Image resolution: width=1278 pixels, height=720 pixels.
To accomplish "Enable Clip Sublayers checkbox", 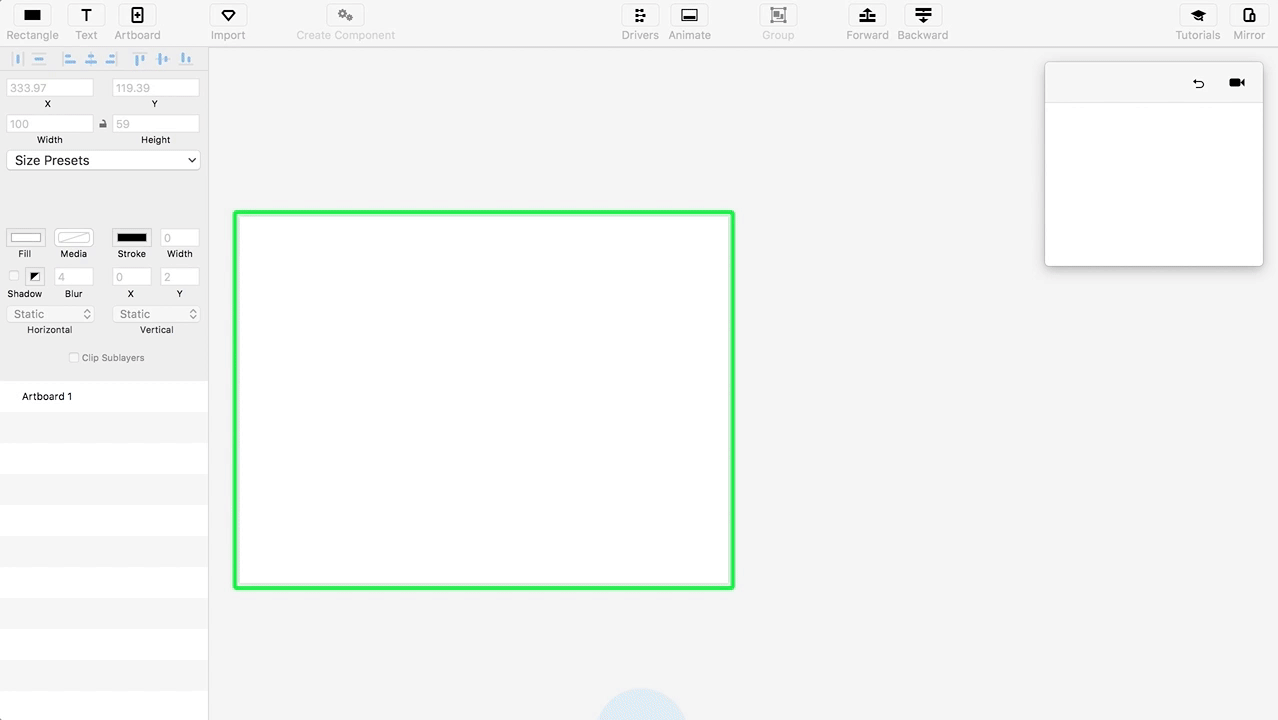I will pyautogui.click(x=73, y=357).
